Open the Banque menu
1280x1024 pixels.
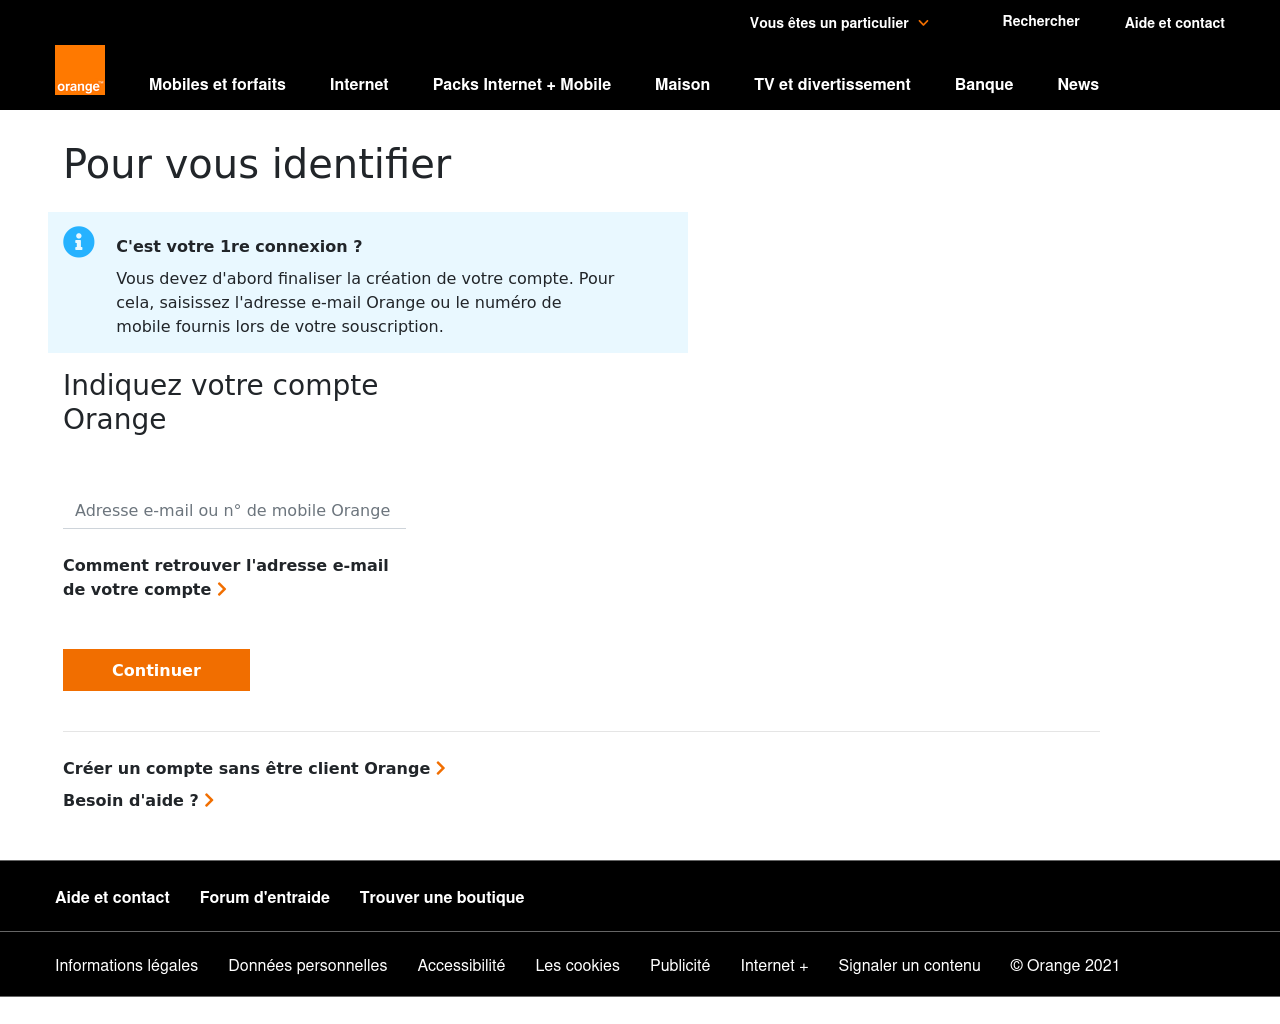coord(984,85)
